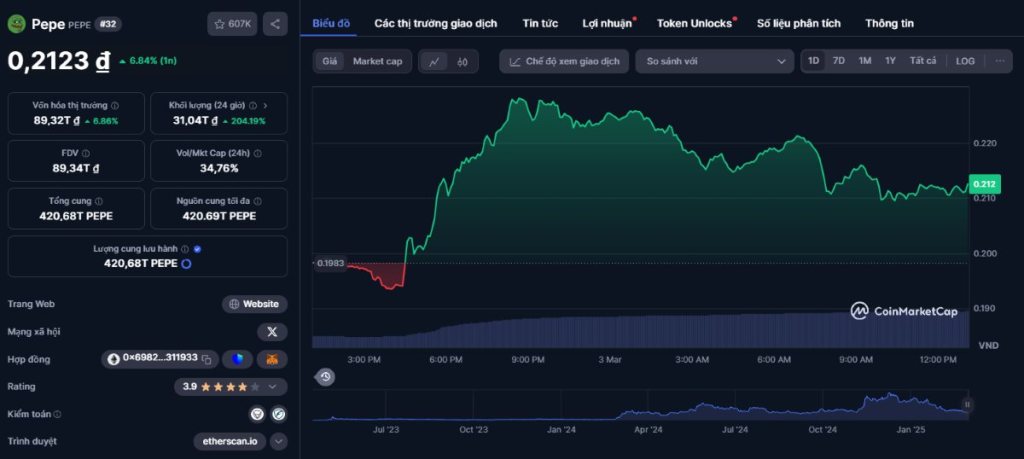Select the 1Y time range
1024x459 pixels.
[x=891, y=61]
